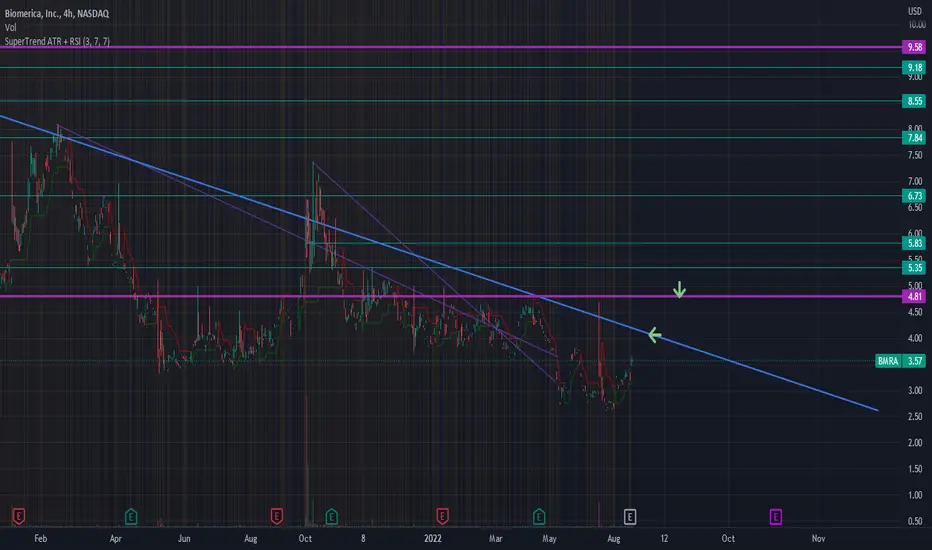Click the Nov time axis label
932x550 pixels.
[x=818, y=539]
